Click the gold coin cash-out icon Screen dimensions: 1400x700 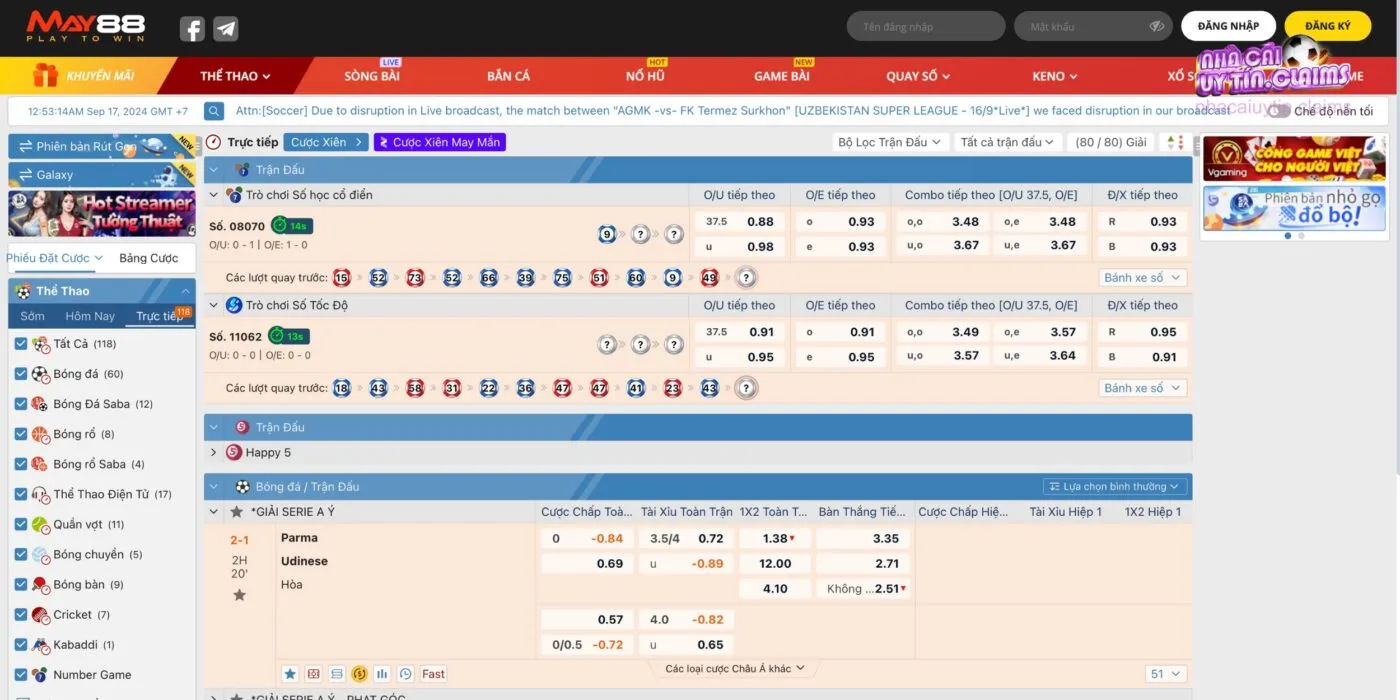pyautogui.click(x=359, y=674)
